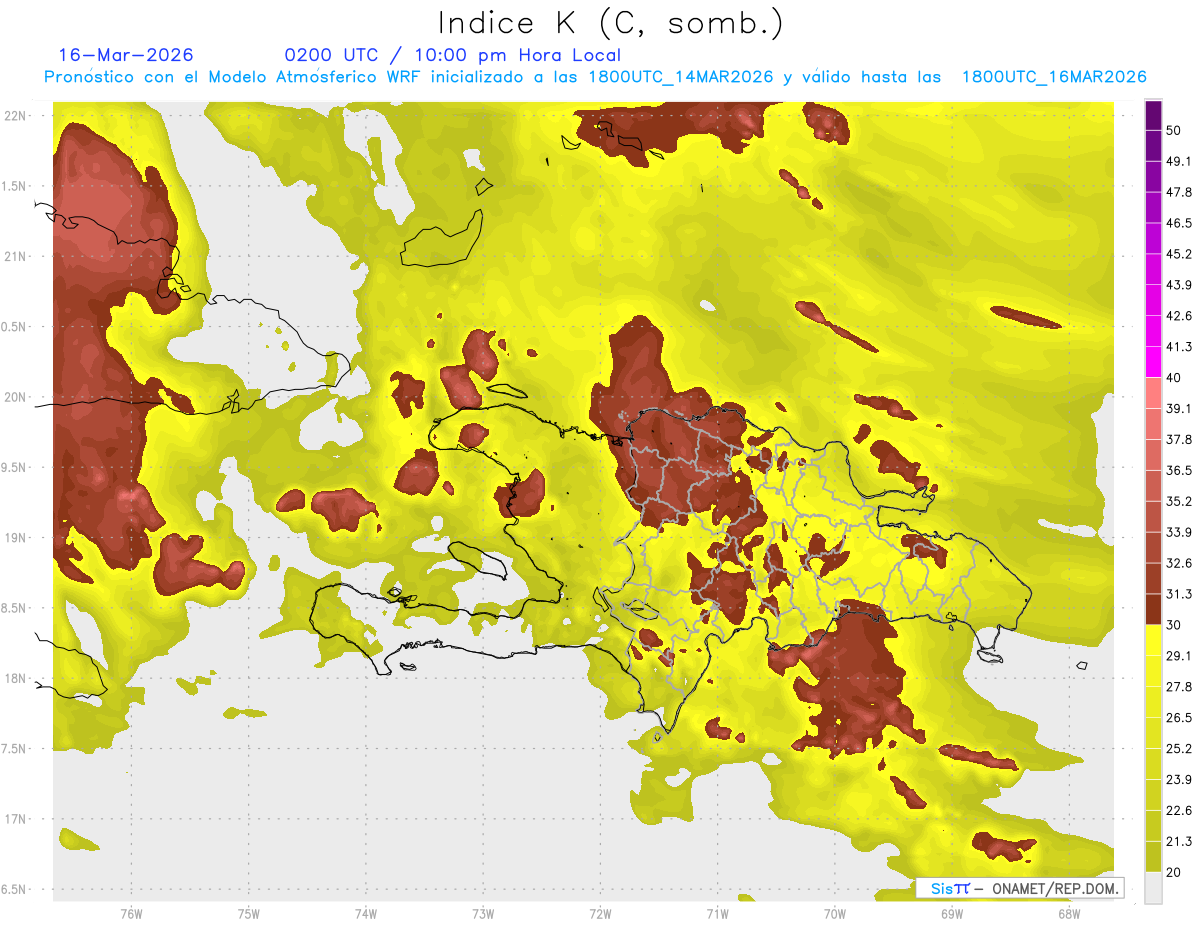Select the colorbar value 49.1
The image size is (1200, 927).
[1179, 161]
